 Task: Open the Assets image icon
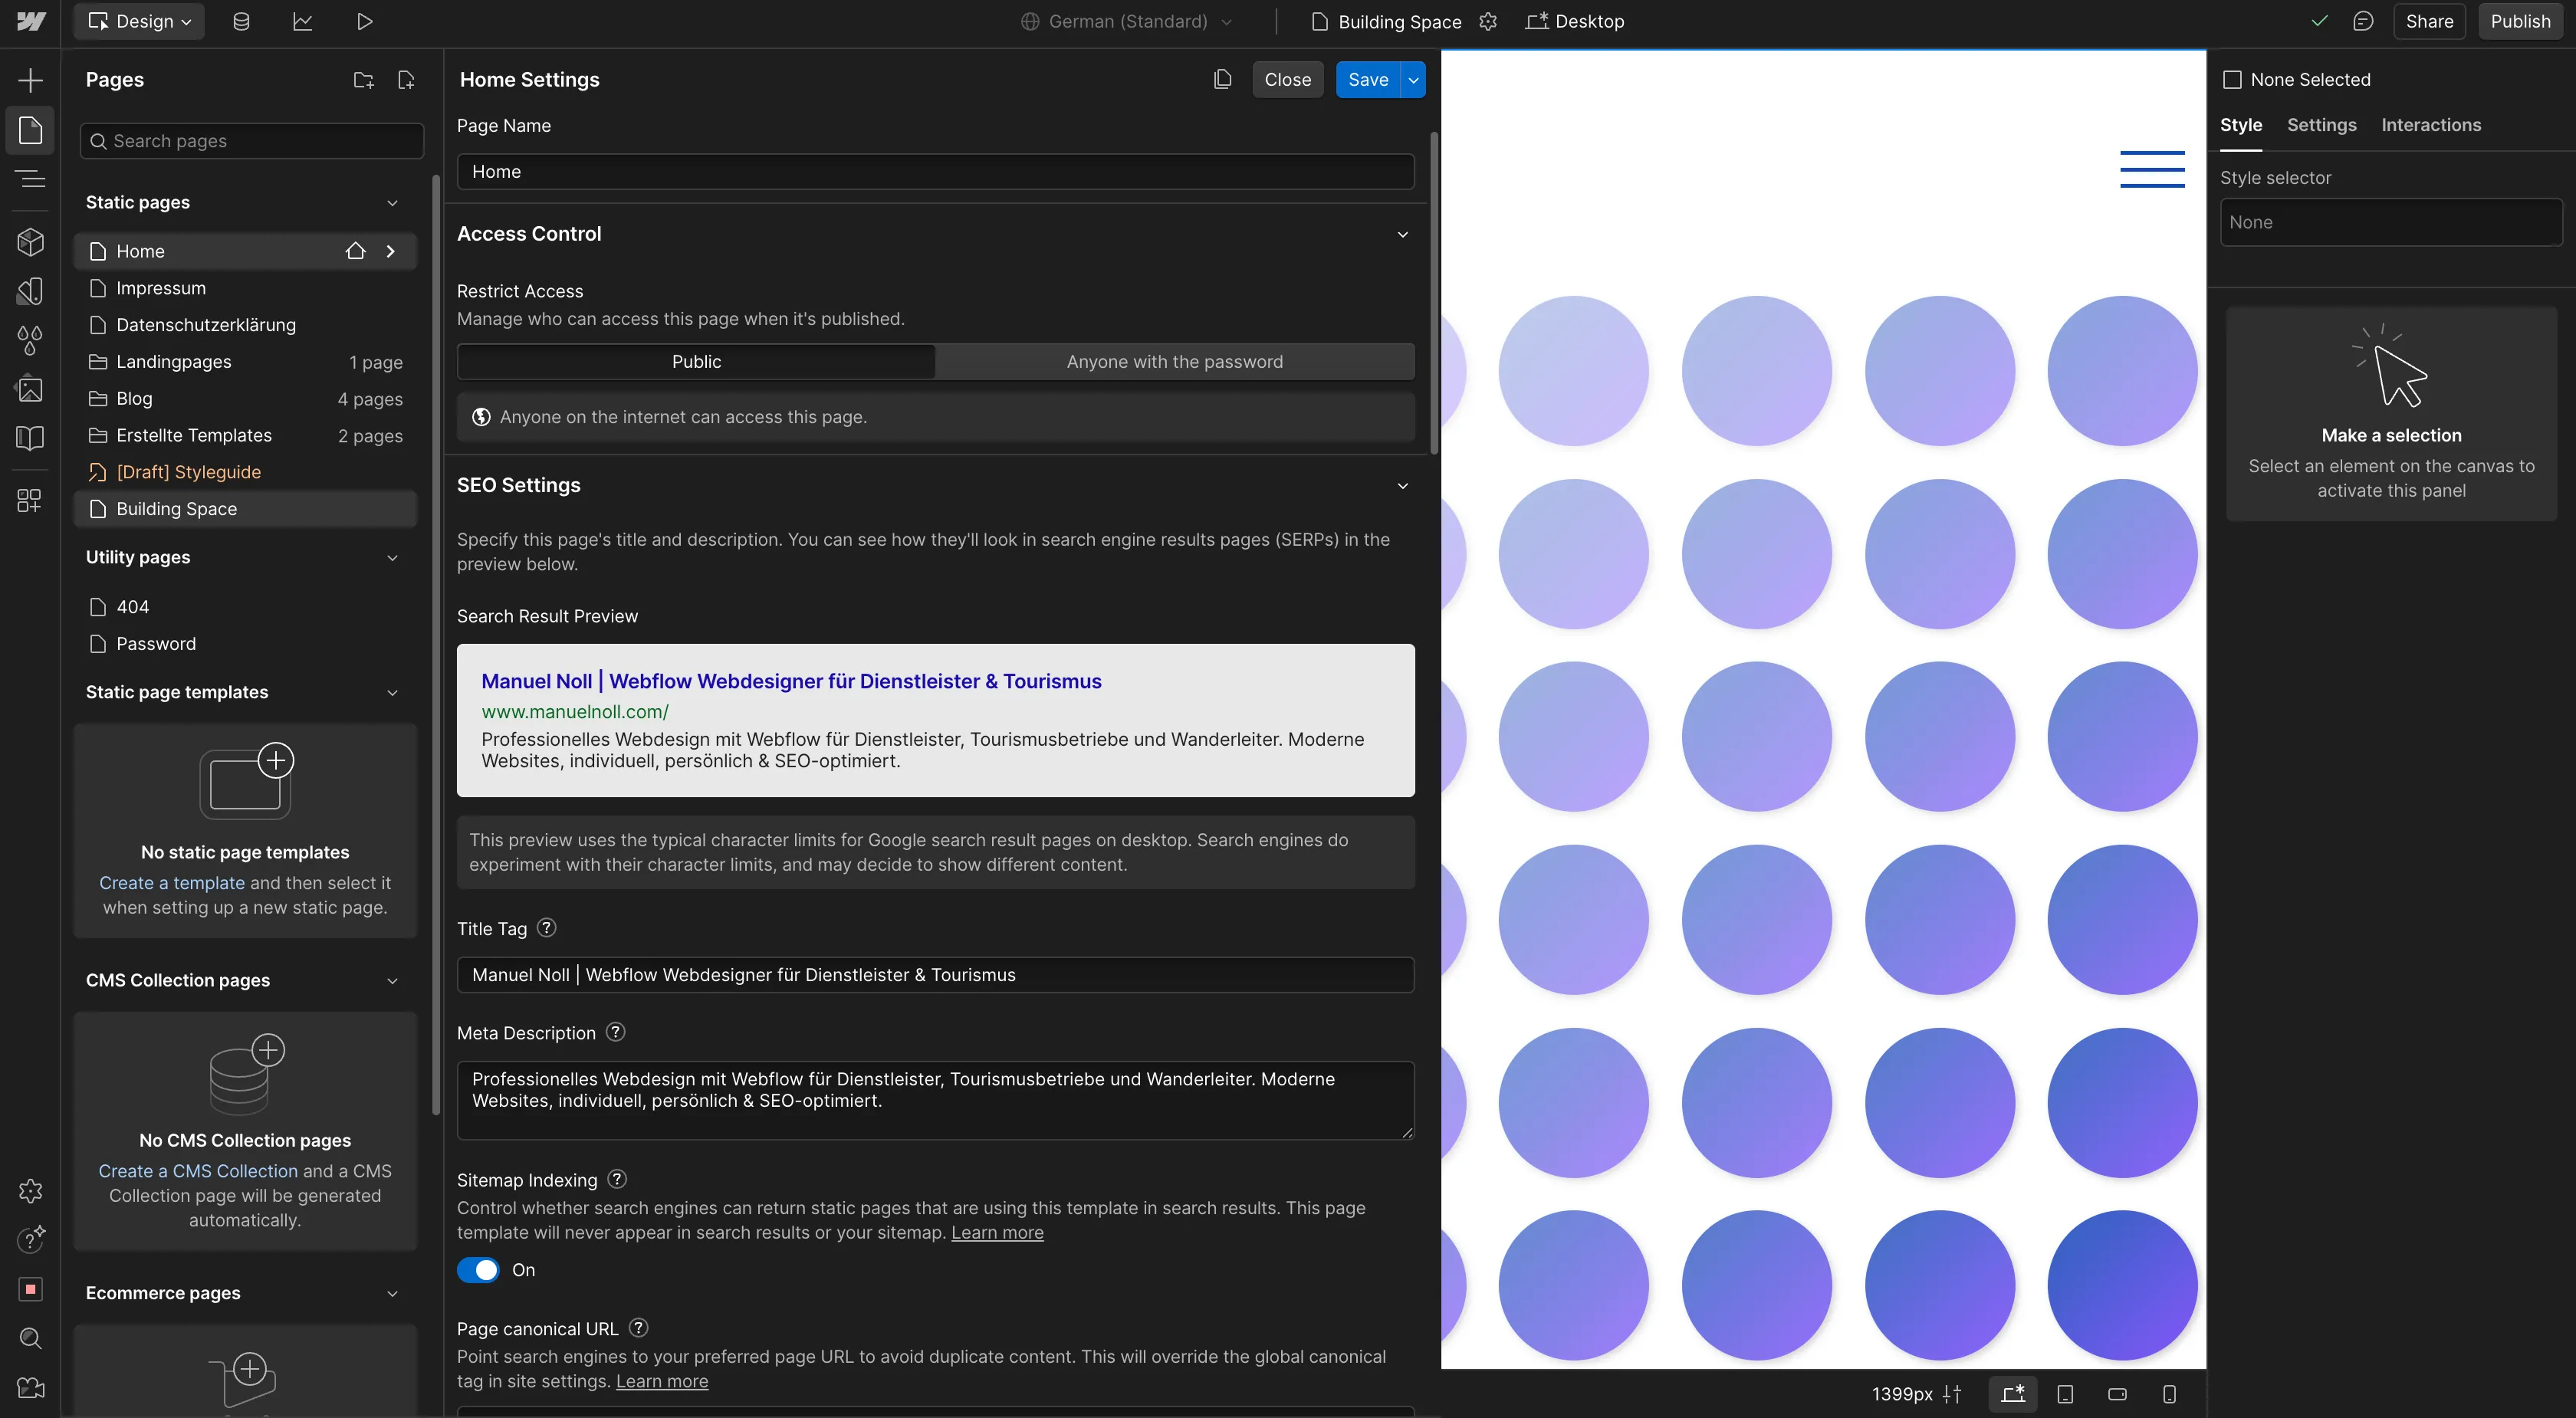30,389
